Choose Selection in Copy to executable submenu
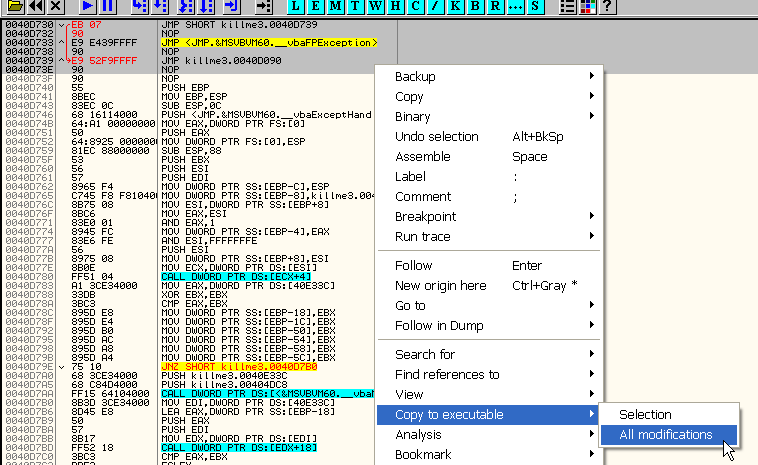This screenshot has height=465, width=758. tap(645, 414)
